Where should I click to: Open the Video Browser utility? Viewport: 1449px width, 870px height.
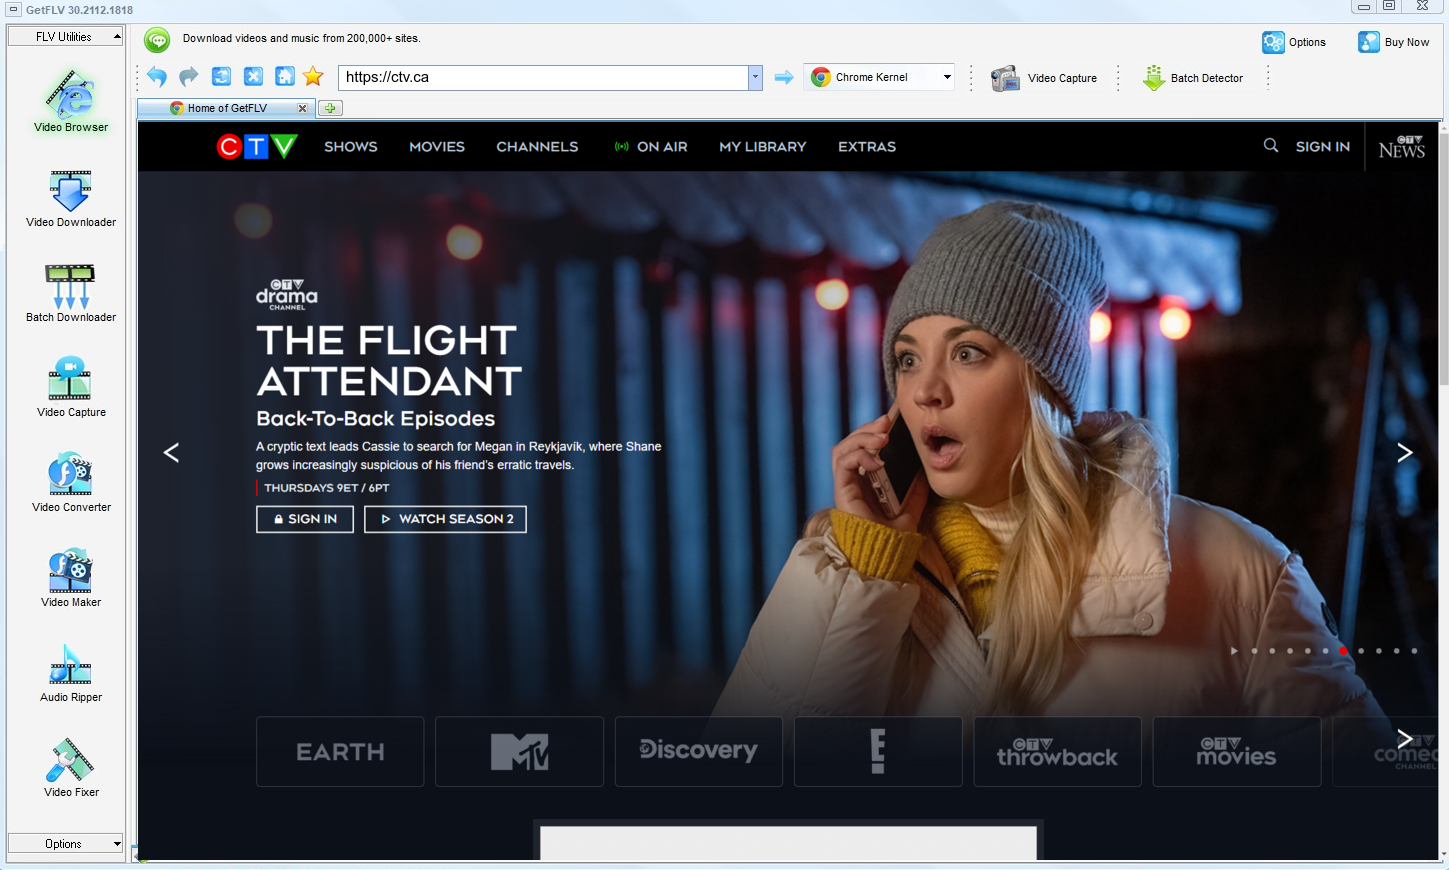coord(71,100)
